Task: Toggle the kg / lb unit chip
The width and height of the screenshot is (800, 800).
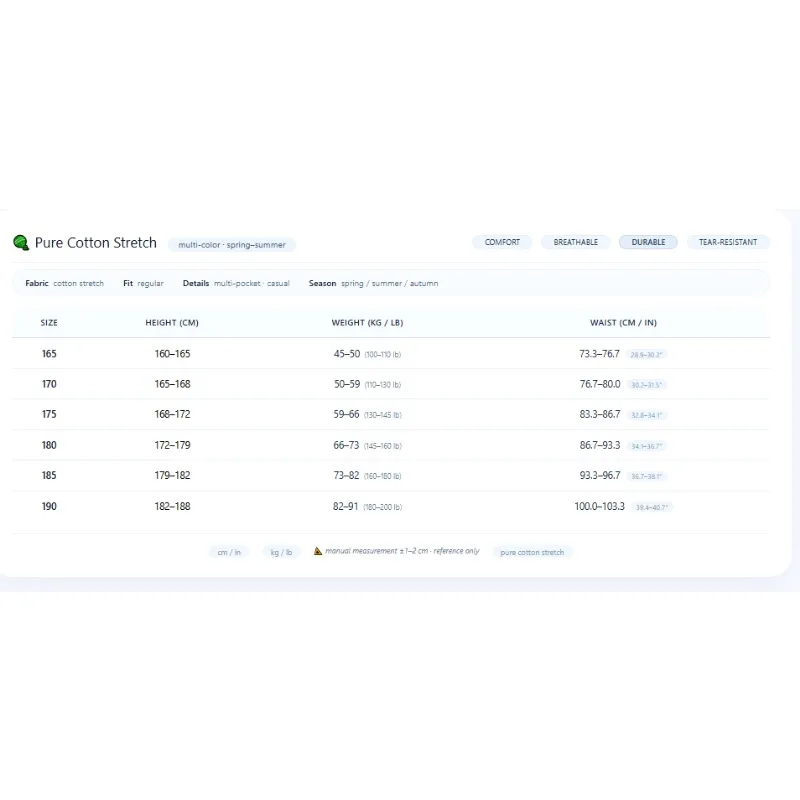Action: [281, 553]
